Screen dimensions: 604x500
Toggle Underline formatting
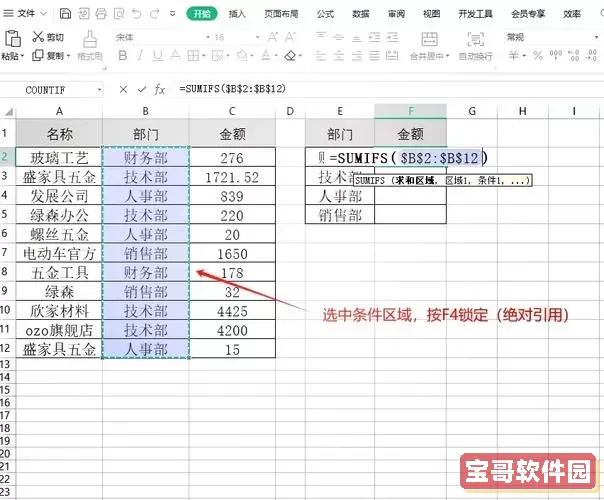(x=157, y=56)
